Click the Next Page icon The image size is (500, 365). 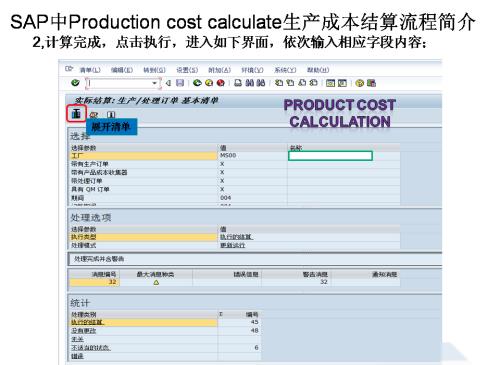[302, 83]
